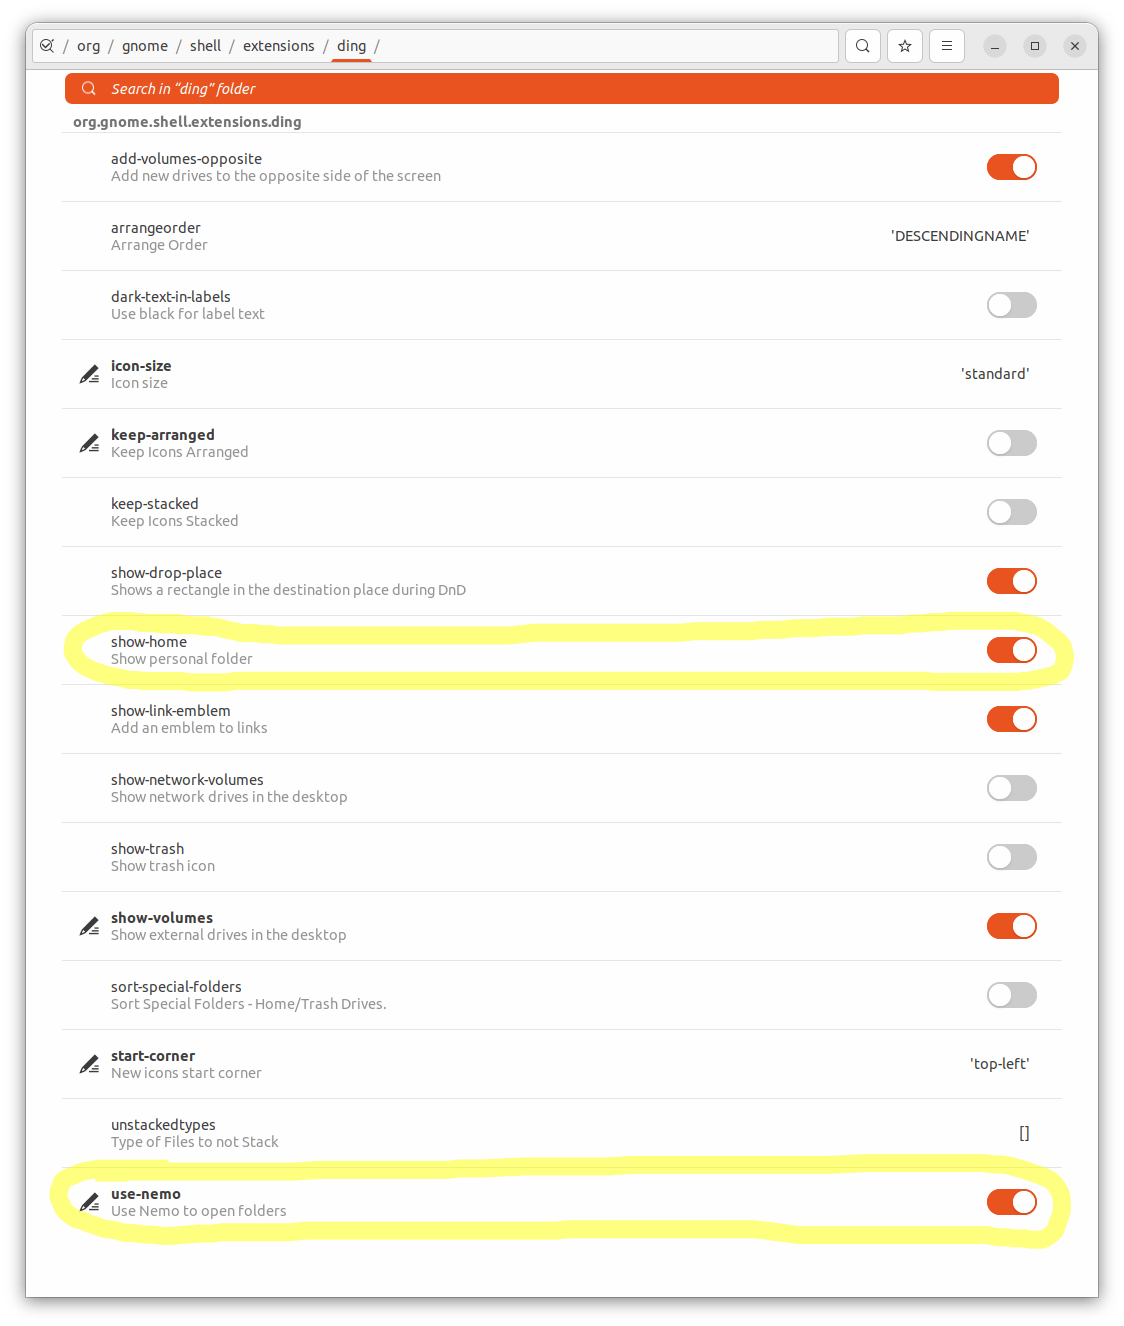
Task: Enable the show-trash toggle
Action: tap(1012, 857)
